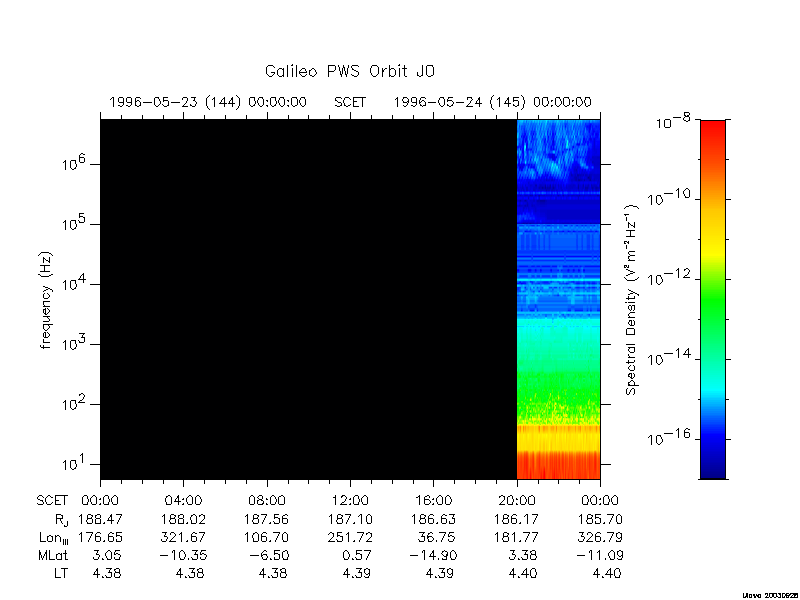
Task: Select the MLat value "0.57"
Action: (357, 555)
